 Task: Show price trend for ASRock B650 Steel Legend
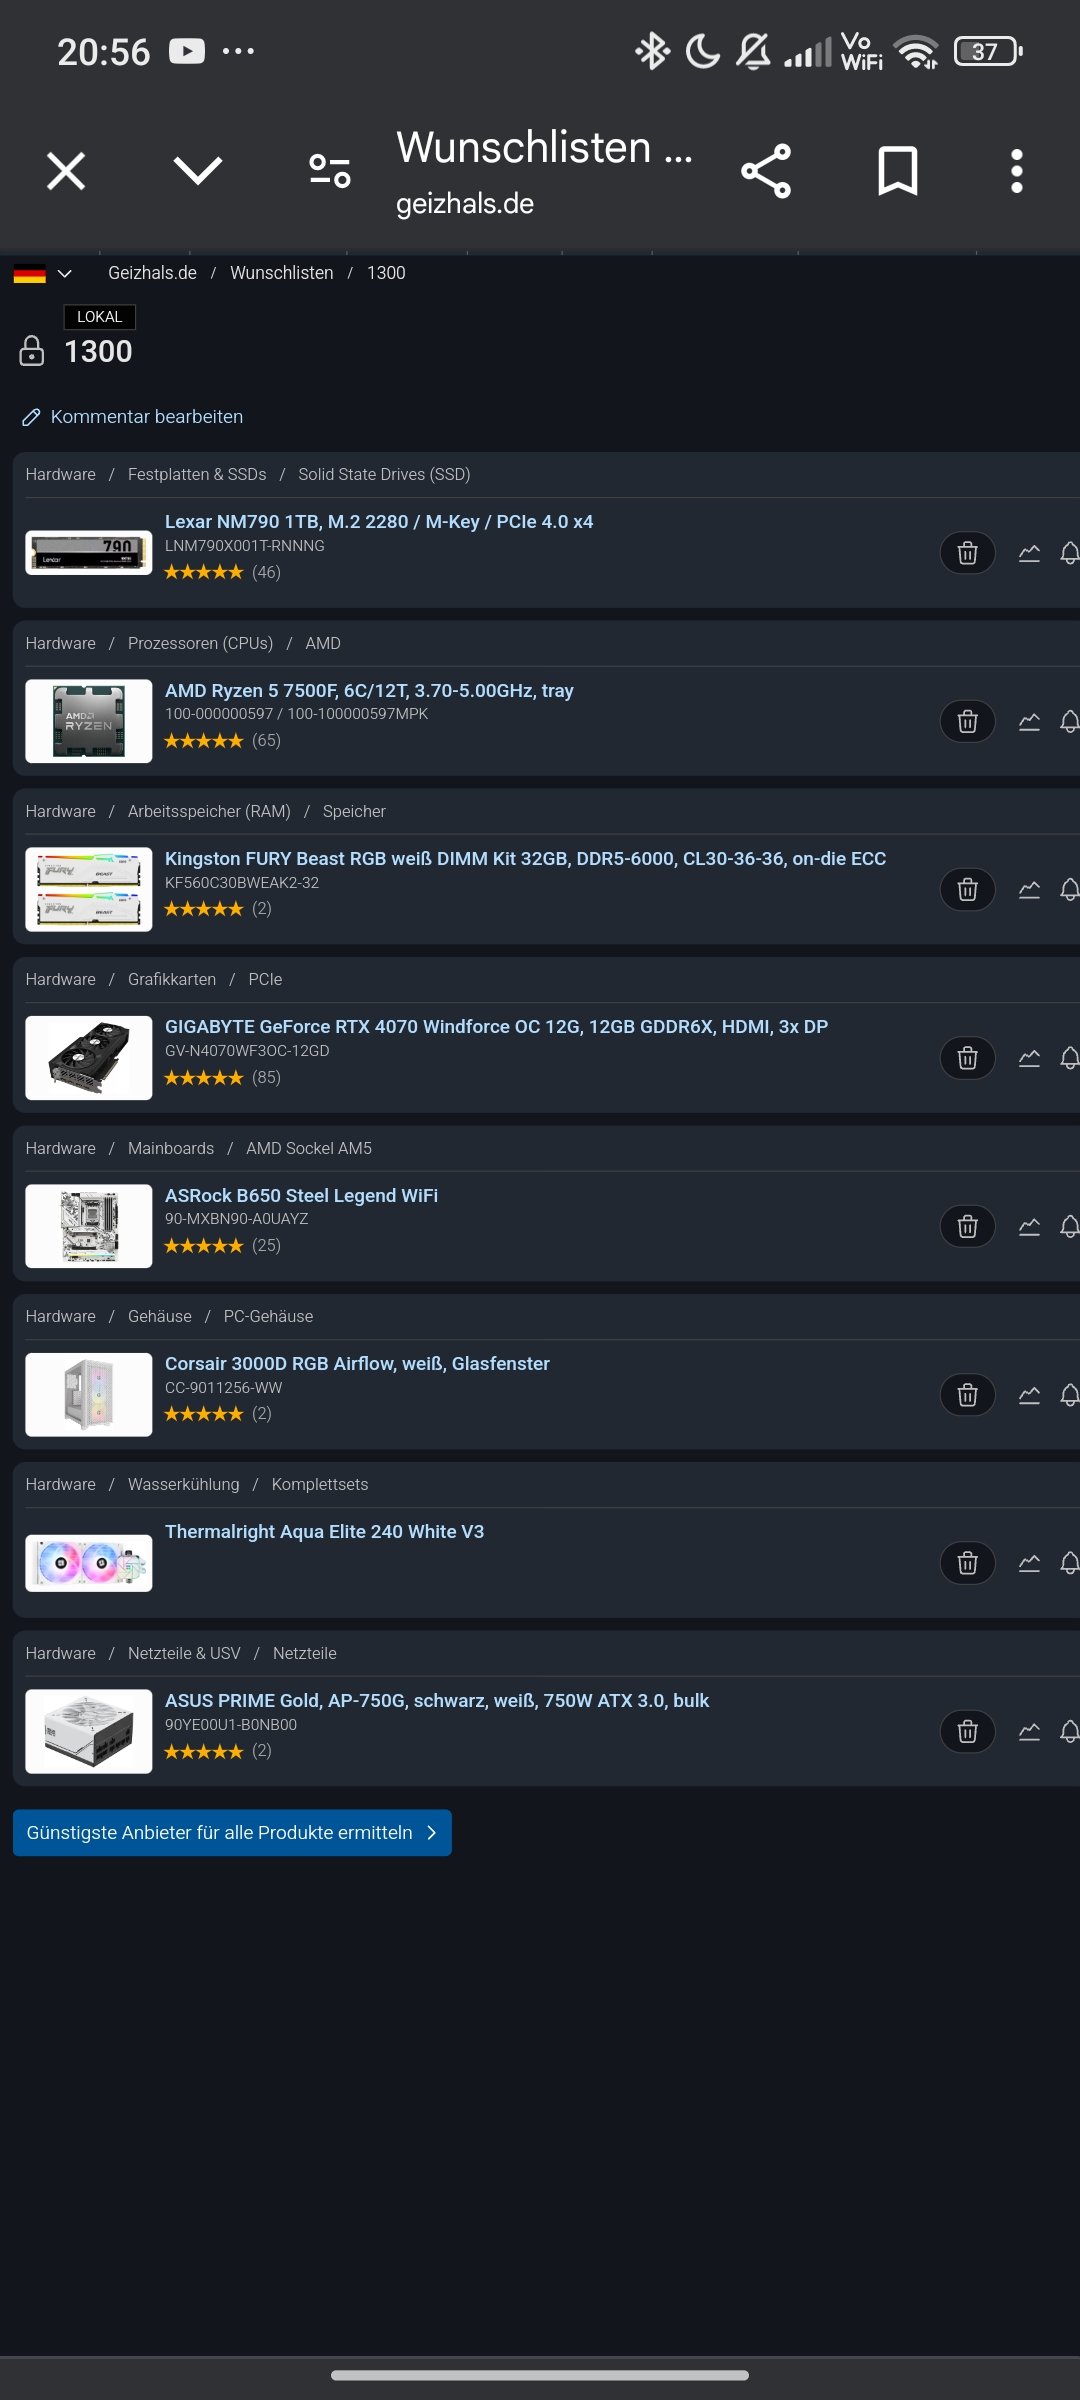click(x=1029, y=1226)
